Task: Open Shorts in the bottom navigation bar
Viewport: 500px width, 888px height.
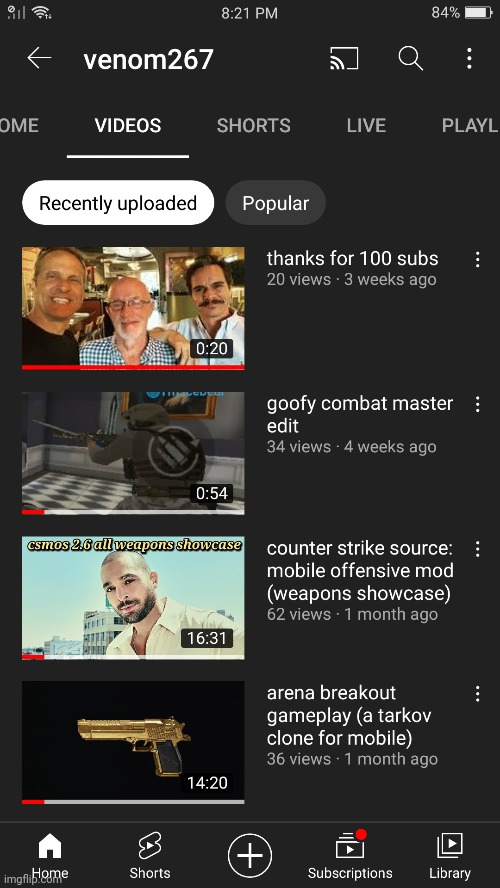Action: coord(149,856)
